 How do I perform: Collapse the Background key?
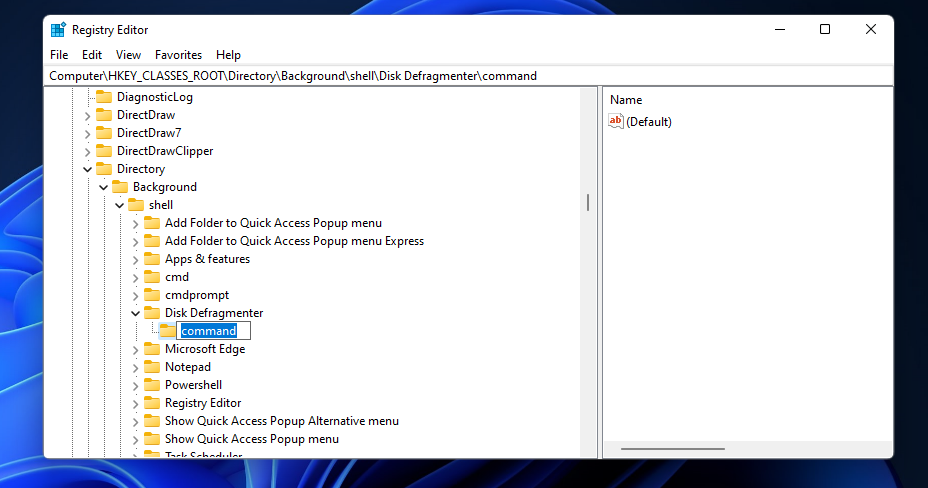(x=104, y=188)
